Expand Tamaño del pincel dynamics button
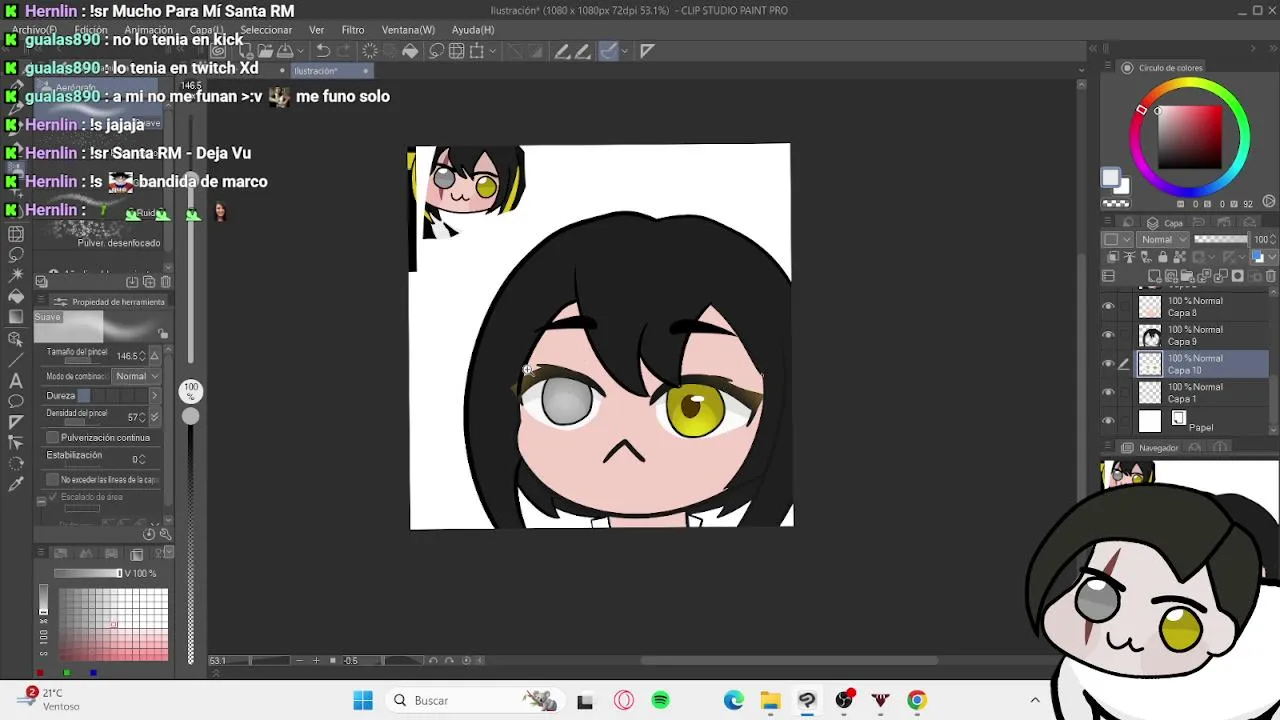Image resolution: width=1280 pixels, height=720 pixels. tap(154, 356)
